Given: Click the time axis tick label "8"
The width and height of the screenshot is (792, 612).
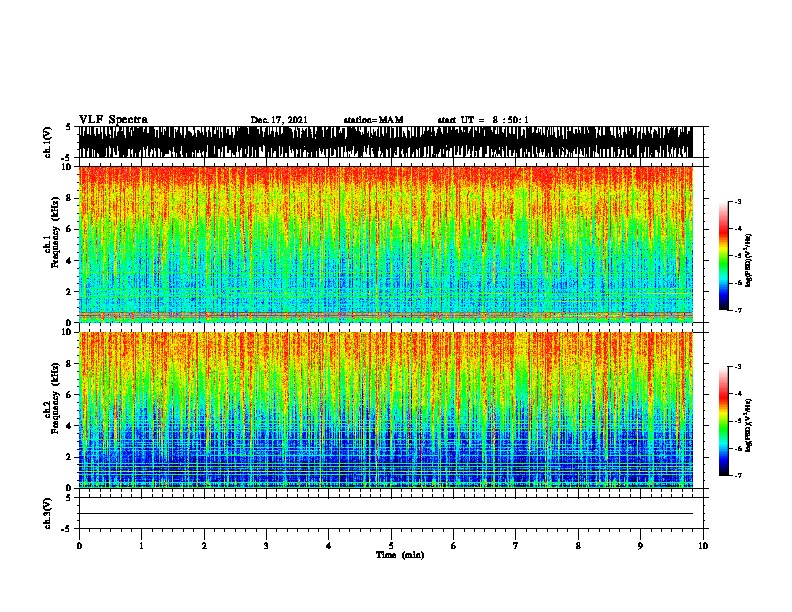Looking at the screenshot, I should (578, 546).
